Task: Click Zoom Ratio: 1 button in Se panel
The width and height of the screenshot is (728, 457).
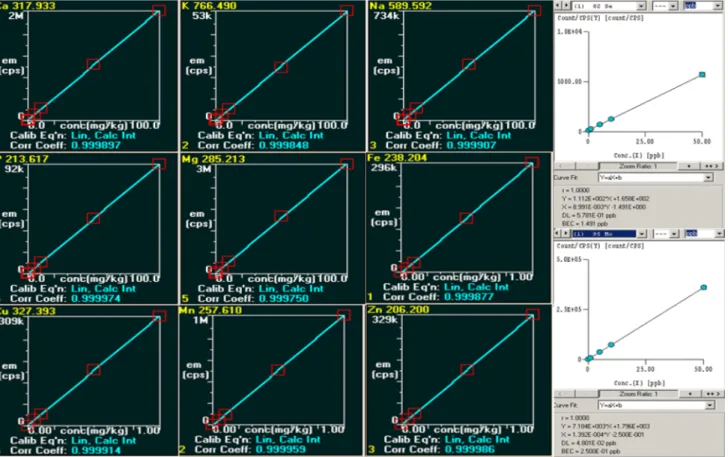Action: pyautogui.click(x=638, y=166)
